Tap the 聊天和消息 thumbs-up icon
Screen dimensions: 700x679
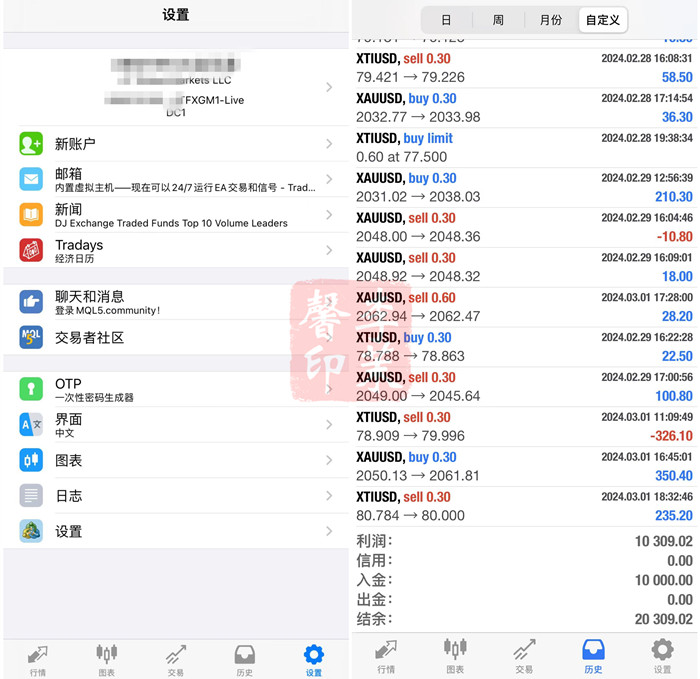click(x=31, y=301)
